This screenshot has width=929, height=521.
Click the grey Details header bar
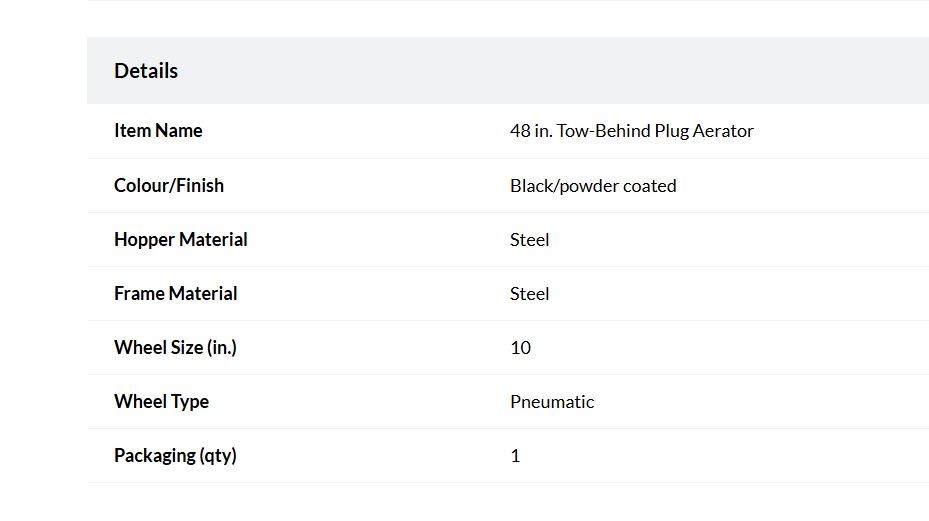(508, 71)
